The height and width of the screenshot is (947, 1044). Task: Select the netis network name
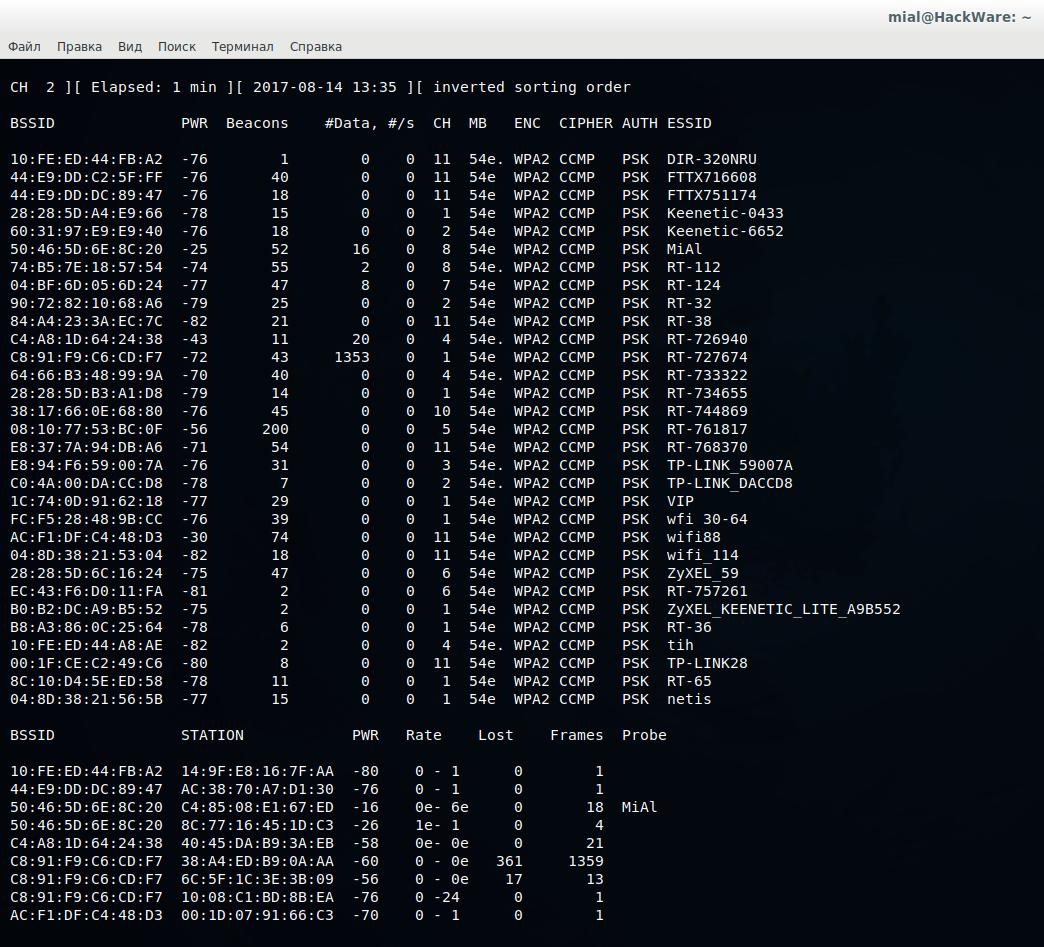pyautogui.click(x=689, y=699)
